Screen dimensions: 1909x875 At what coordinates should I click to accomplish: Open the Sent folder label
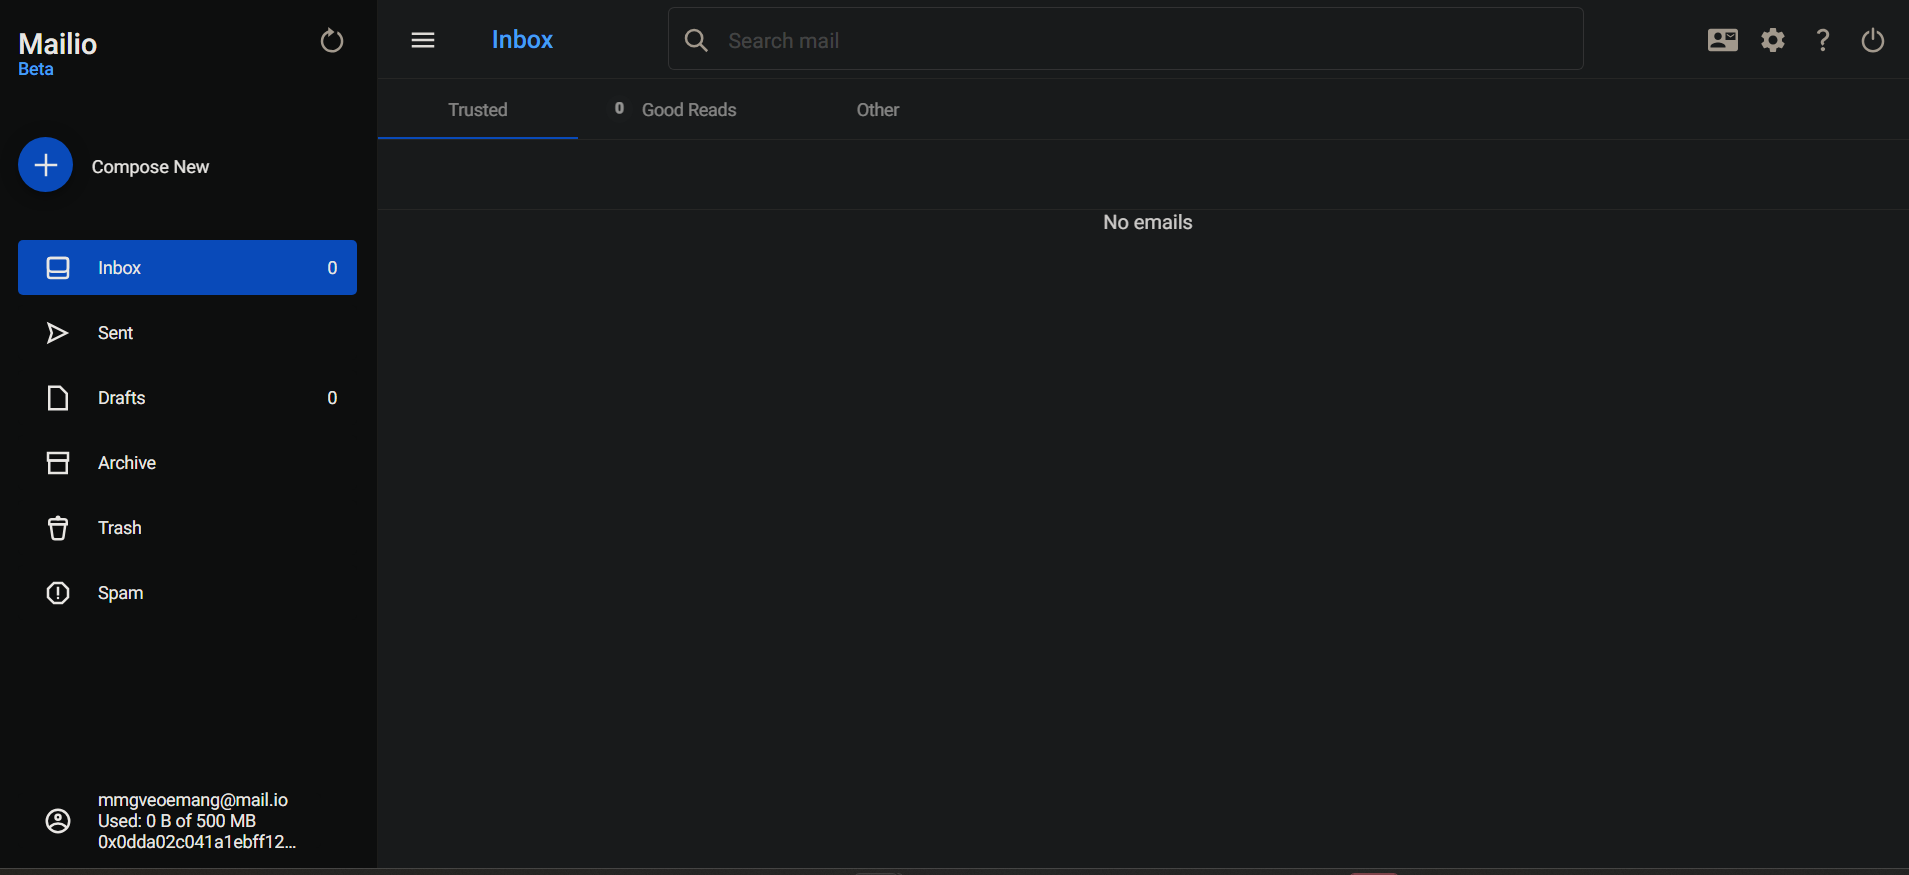click(115, 333)
